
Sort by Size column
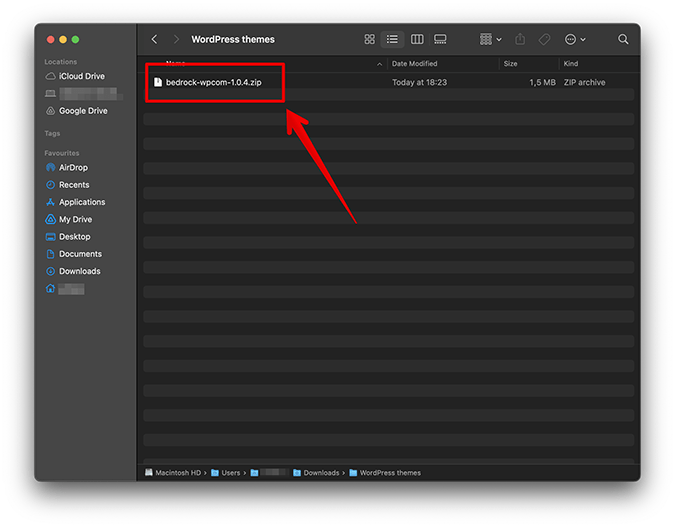coord(510,64)
